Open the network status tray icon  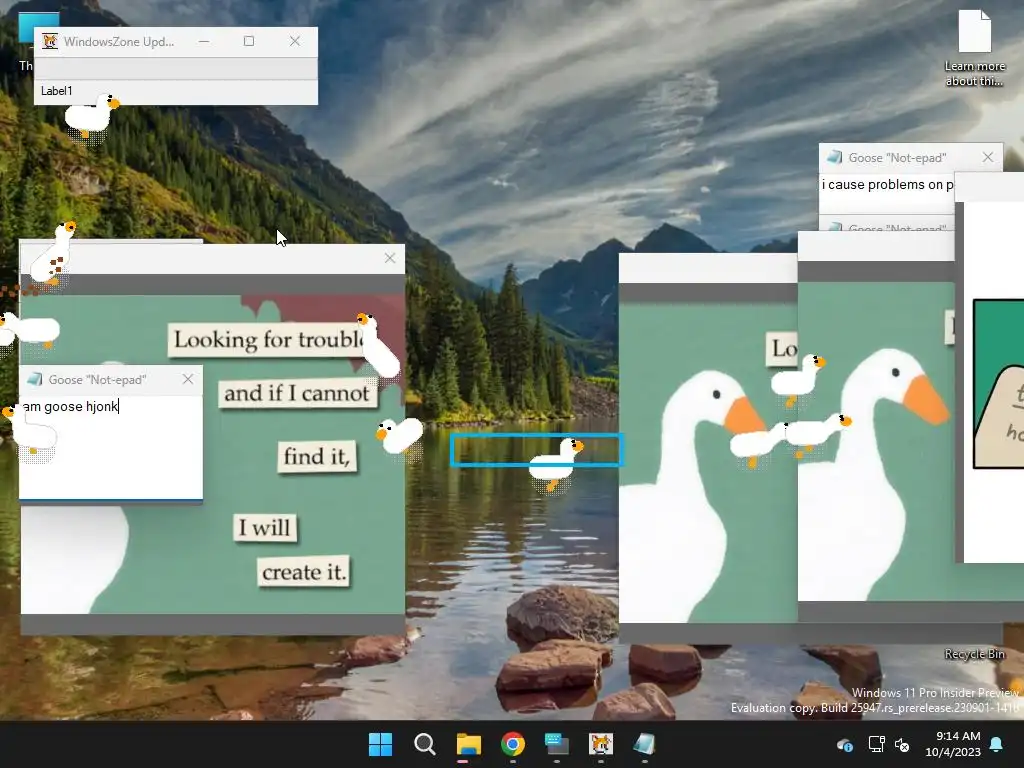(x=876, y=744)
